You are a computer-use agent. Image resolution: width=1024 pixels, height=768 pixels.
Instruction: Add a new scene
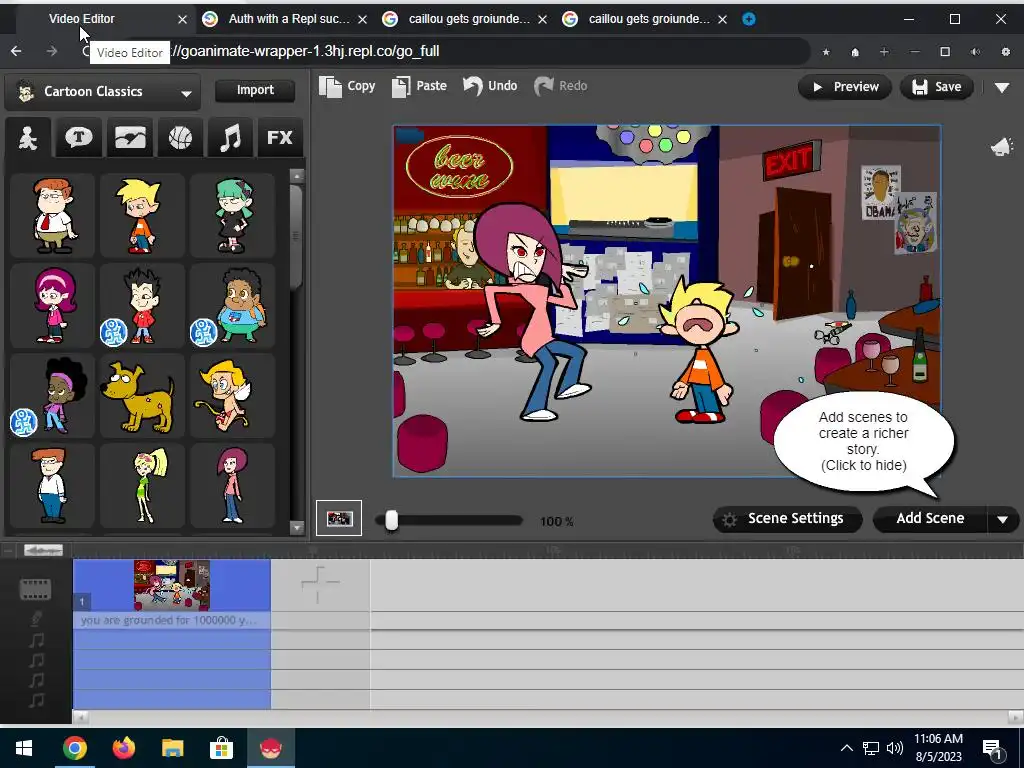click(929, 519)
